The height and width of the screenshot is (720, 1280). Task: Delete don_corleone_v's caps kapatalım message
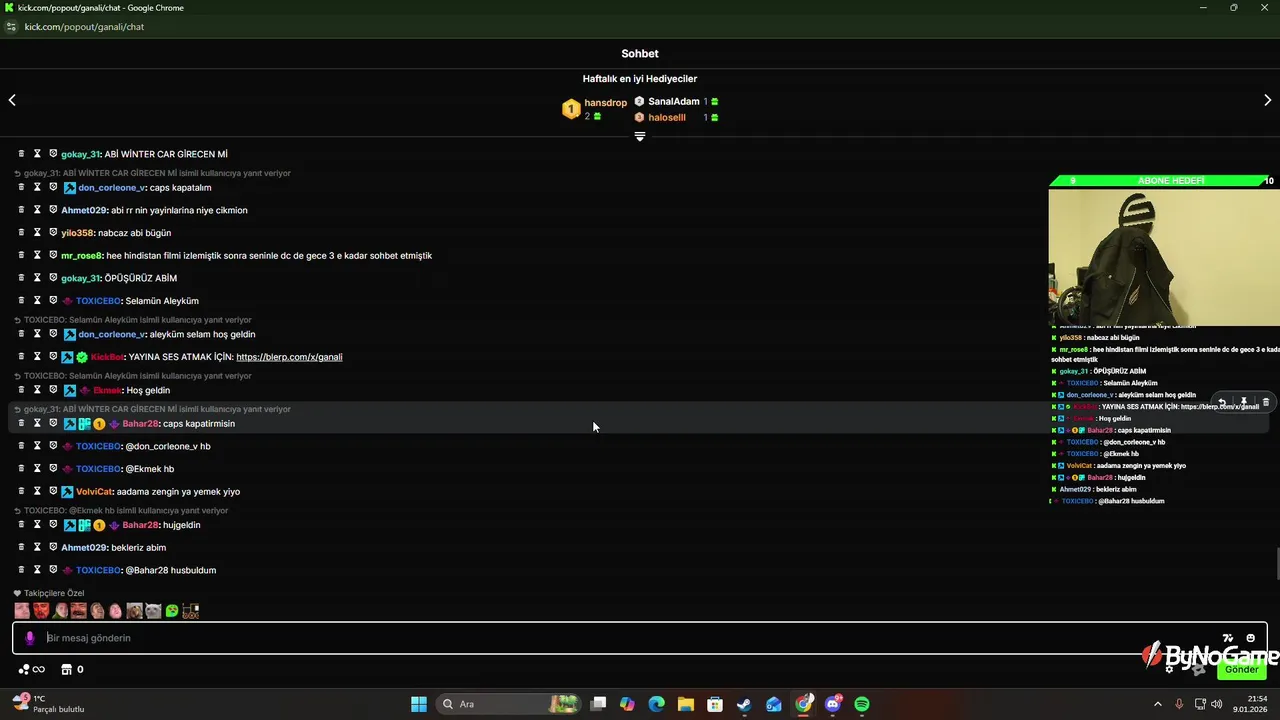click(21, 187)
